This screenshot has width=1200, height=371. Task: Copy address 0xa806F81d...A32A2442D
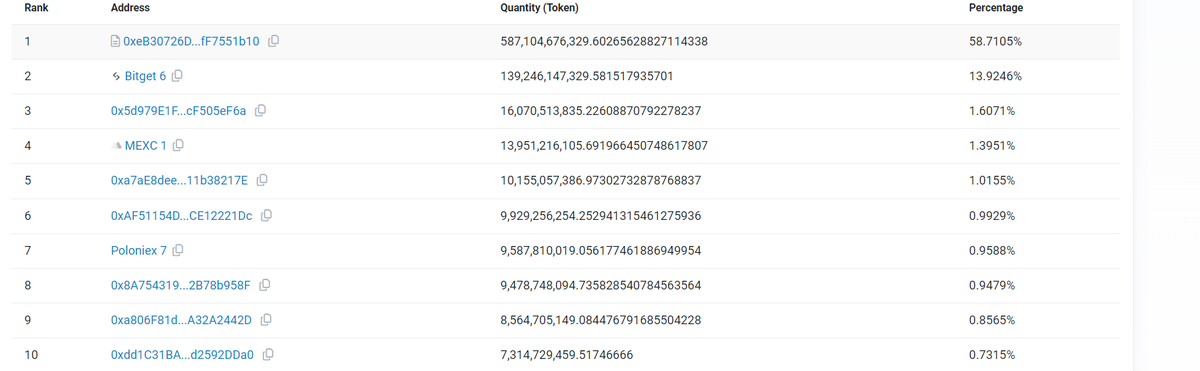pyautogui.click(x=265, y=320)
